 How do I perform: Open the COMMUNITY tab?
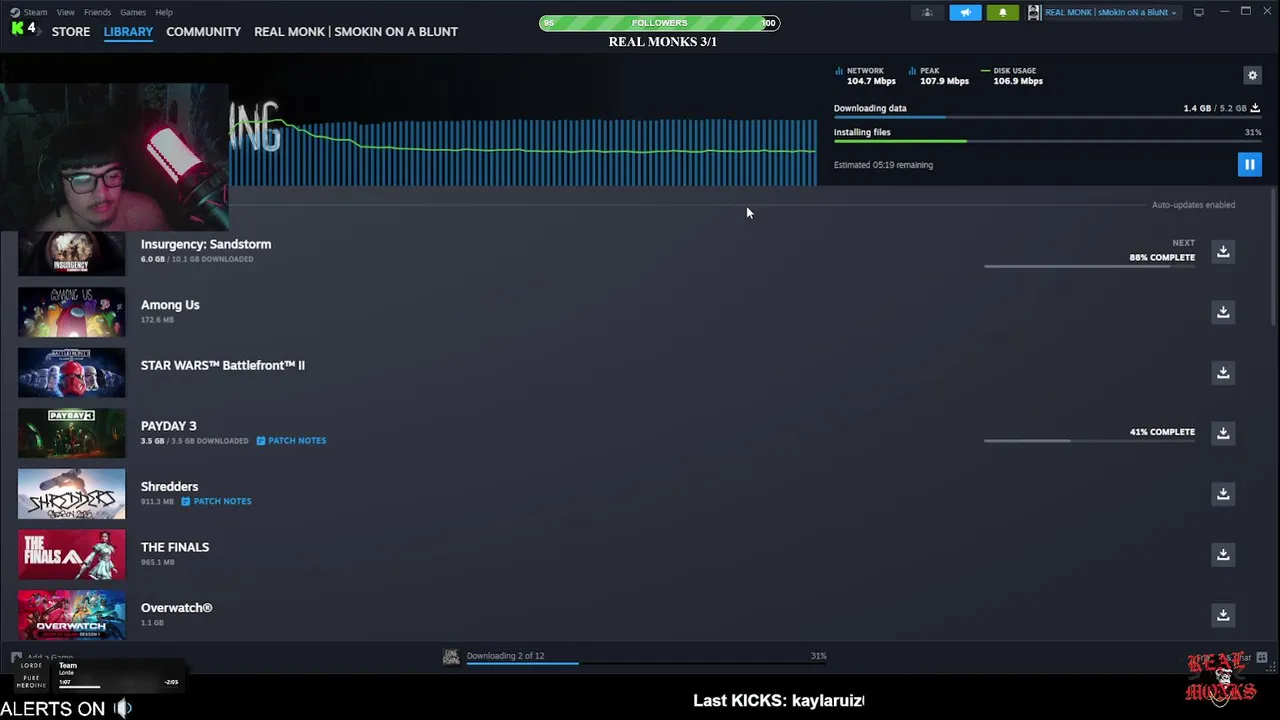click(203, 32)
